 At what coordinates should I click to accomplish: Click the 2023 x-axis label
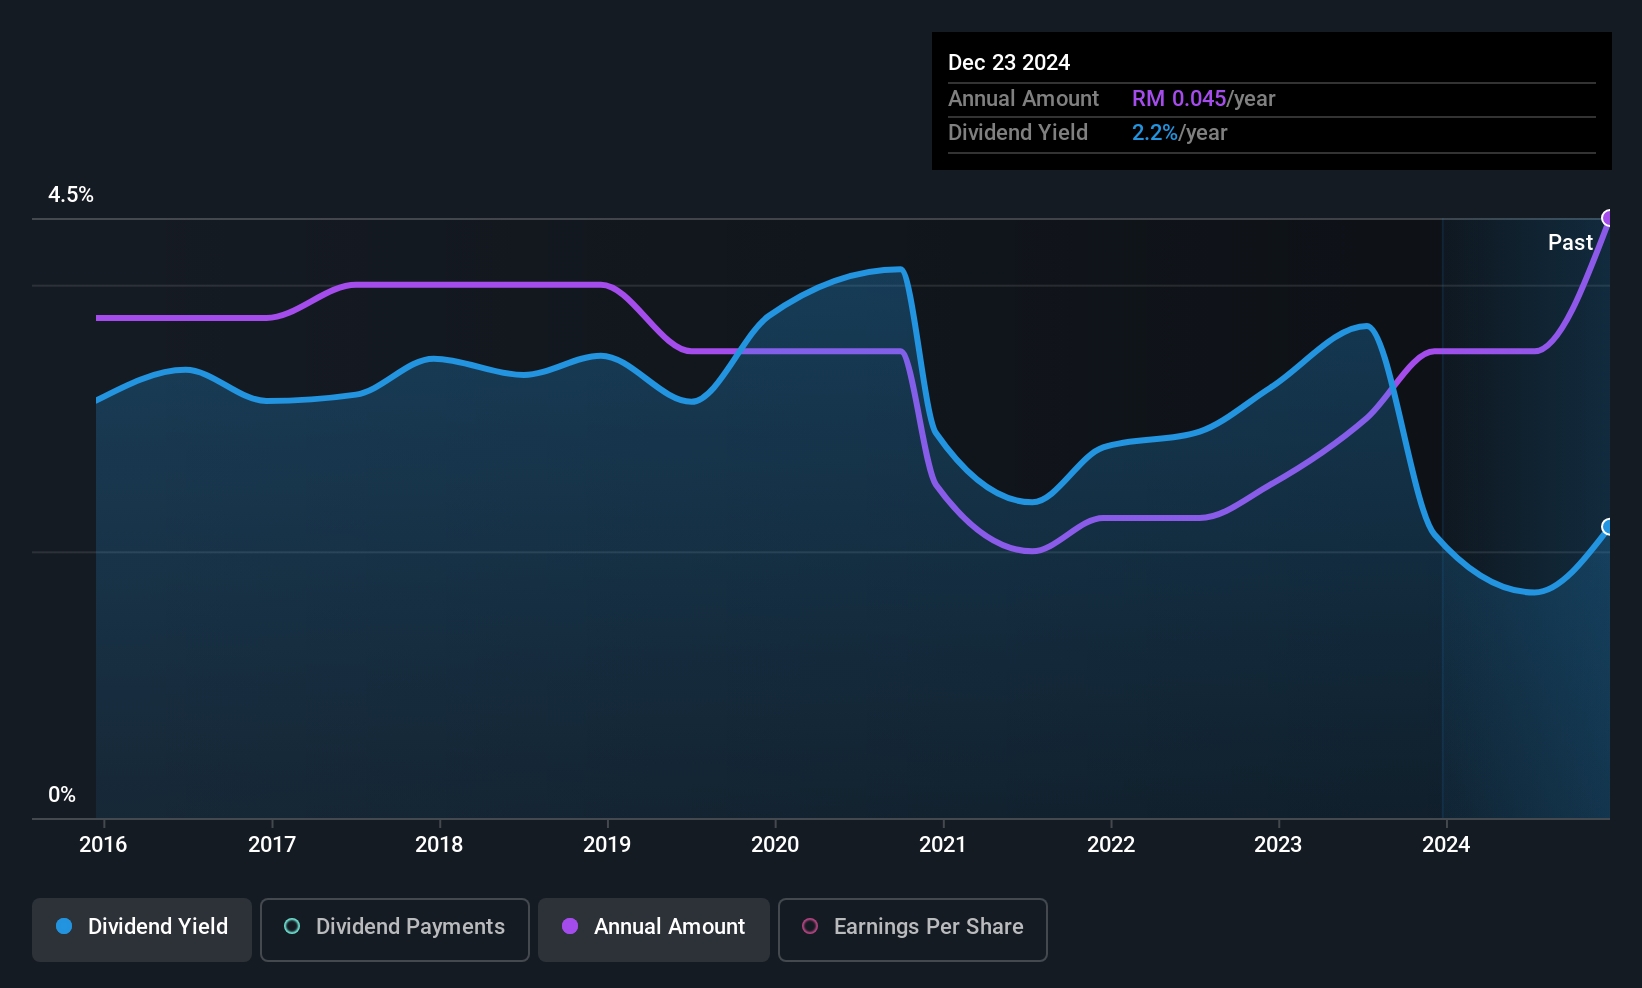tap(1278, 845)
